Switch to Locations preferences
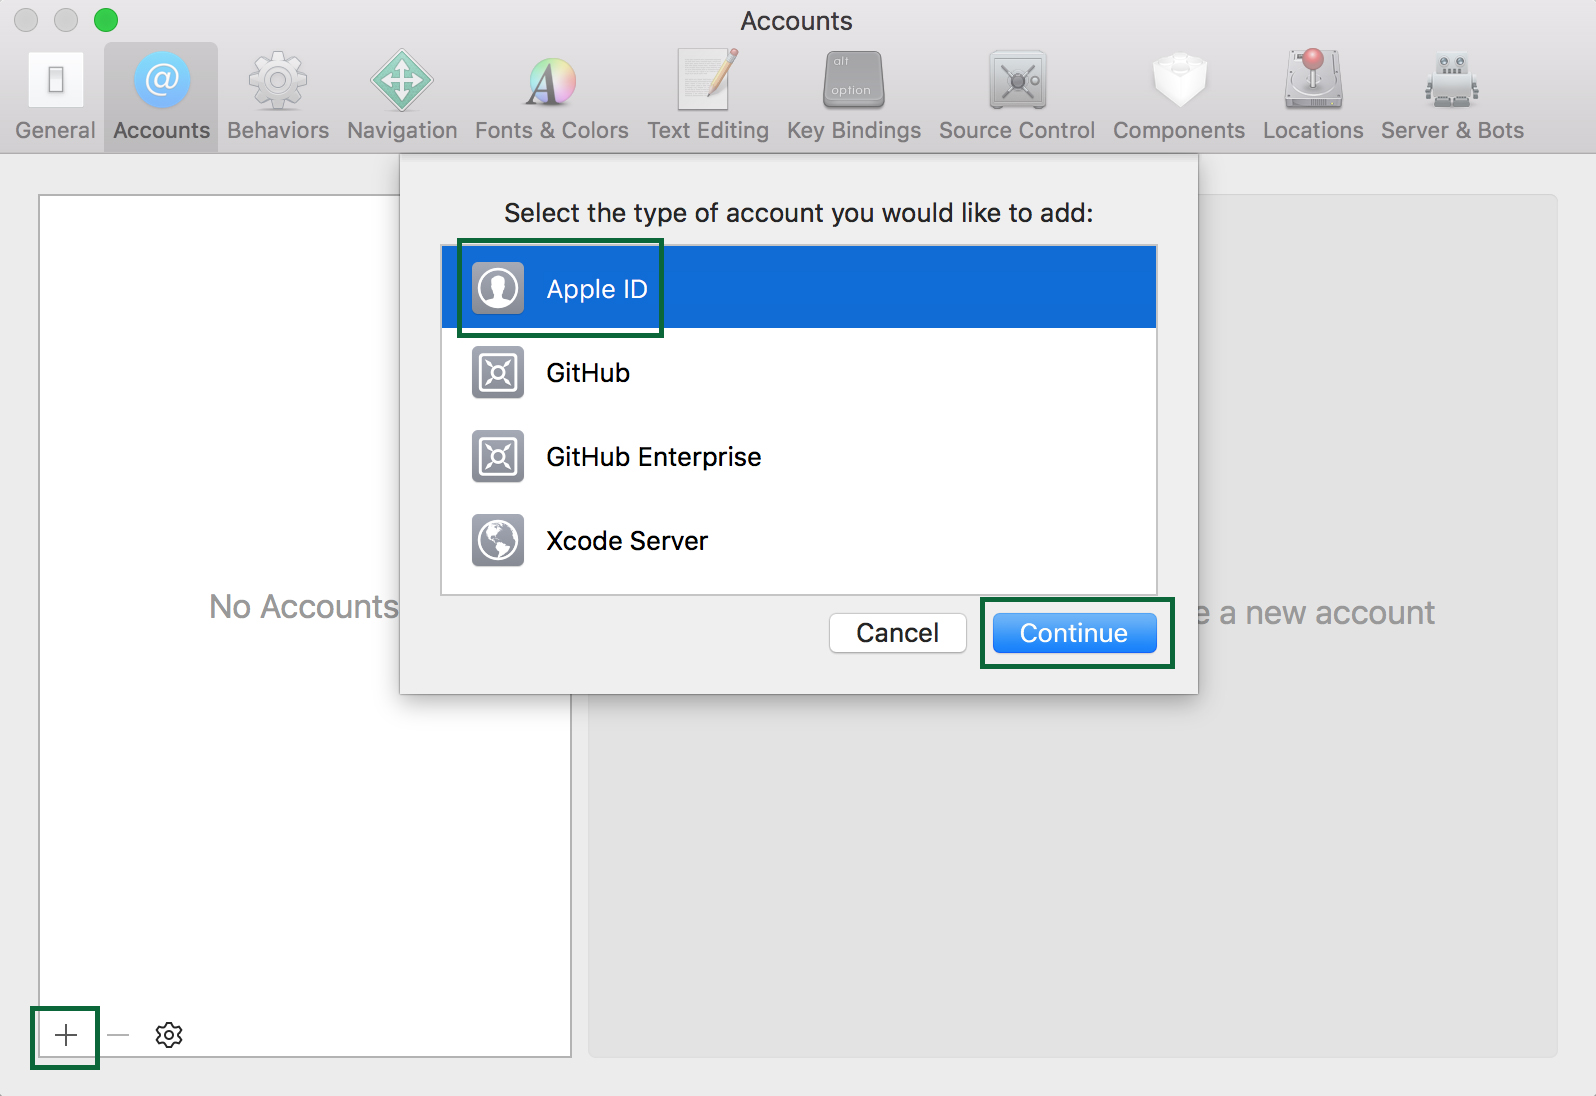 pyautogui.click(x=1313, y=97)
